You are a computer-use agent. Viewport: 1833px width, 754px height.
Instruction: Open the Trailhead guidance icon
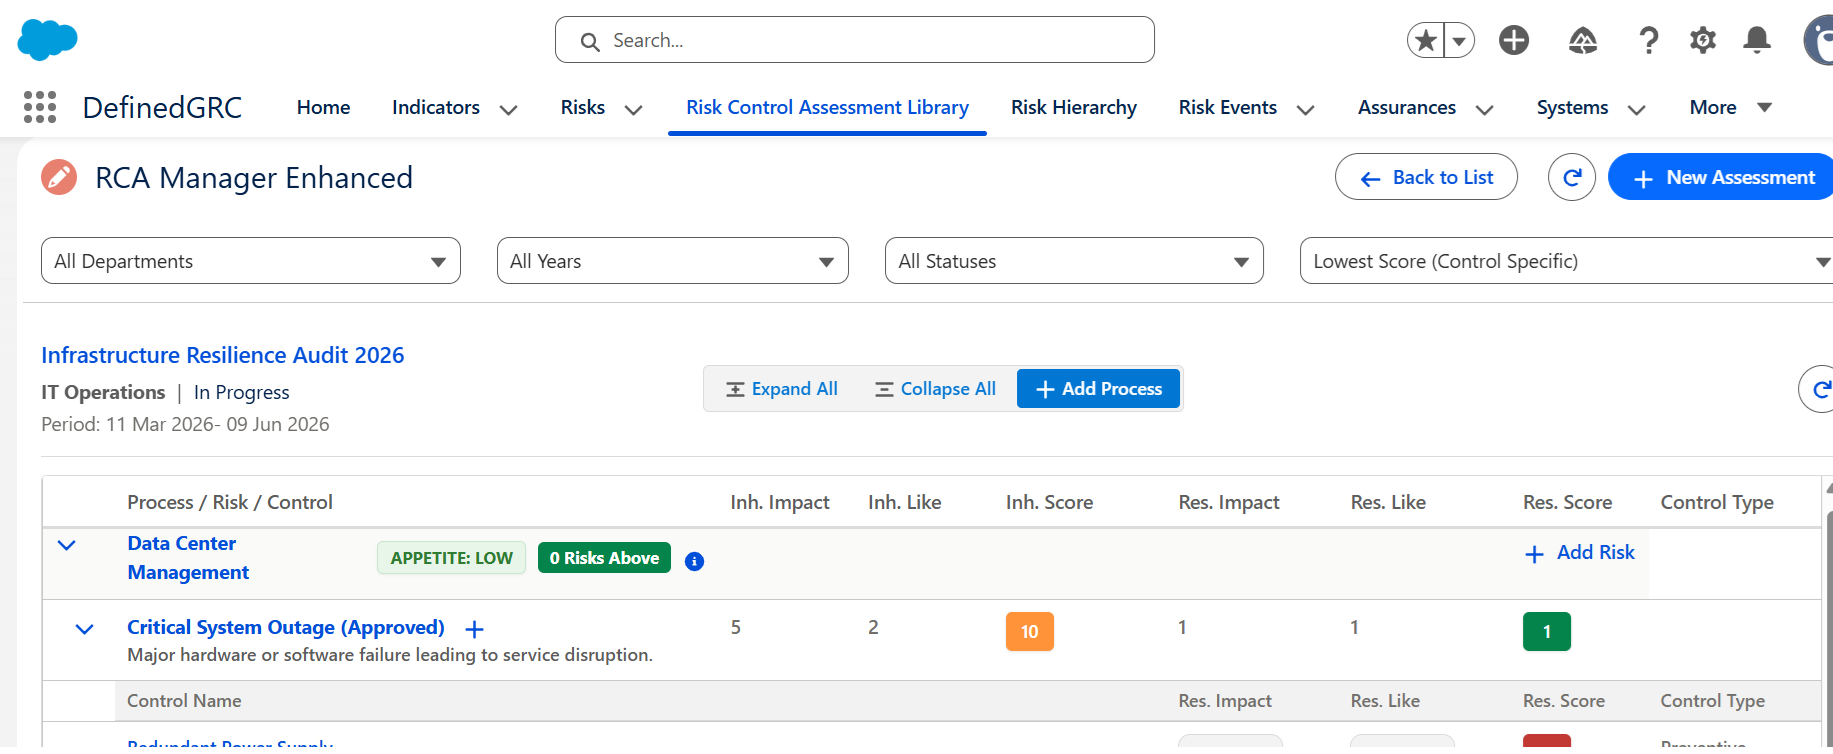pyautogui.click(x=1582, y=40)
